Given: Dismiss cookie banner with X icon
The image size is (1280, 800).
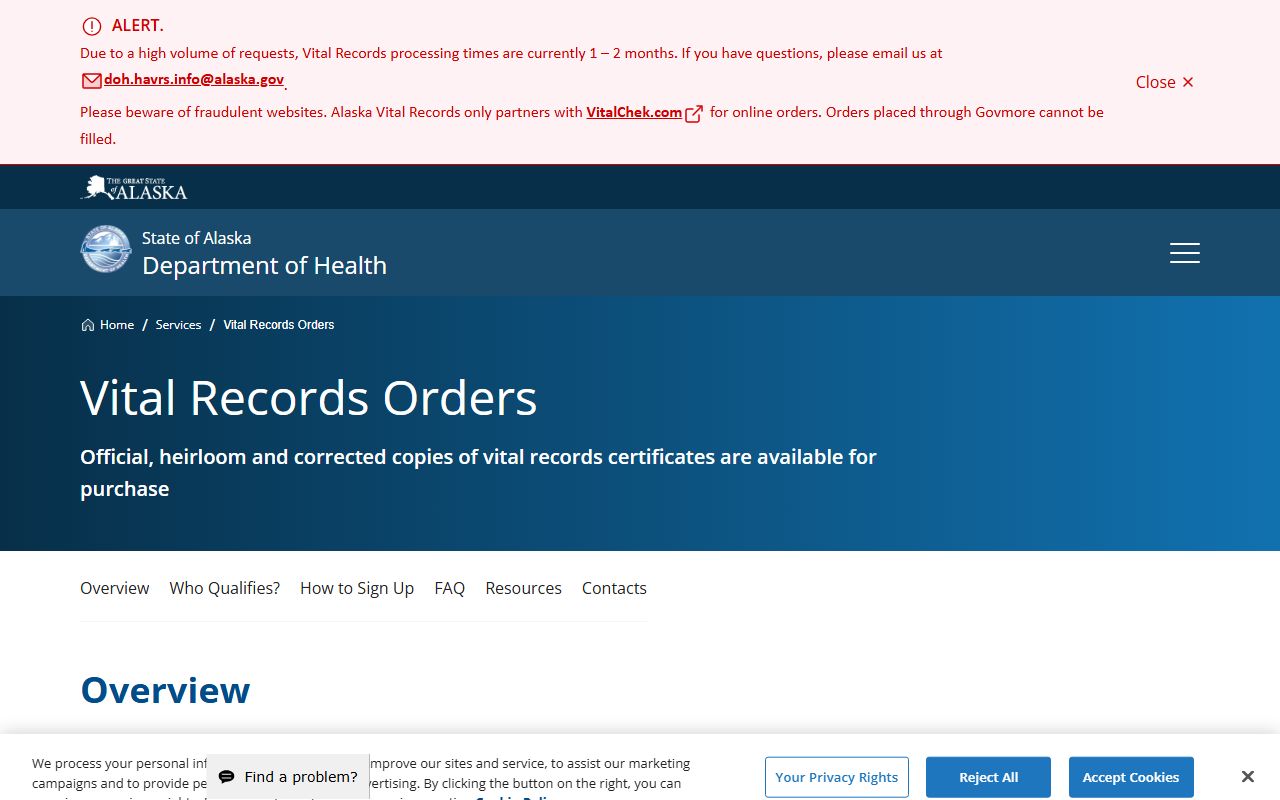Looking at the screenshot, I should point(1247,777).
